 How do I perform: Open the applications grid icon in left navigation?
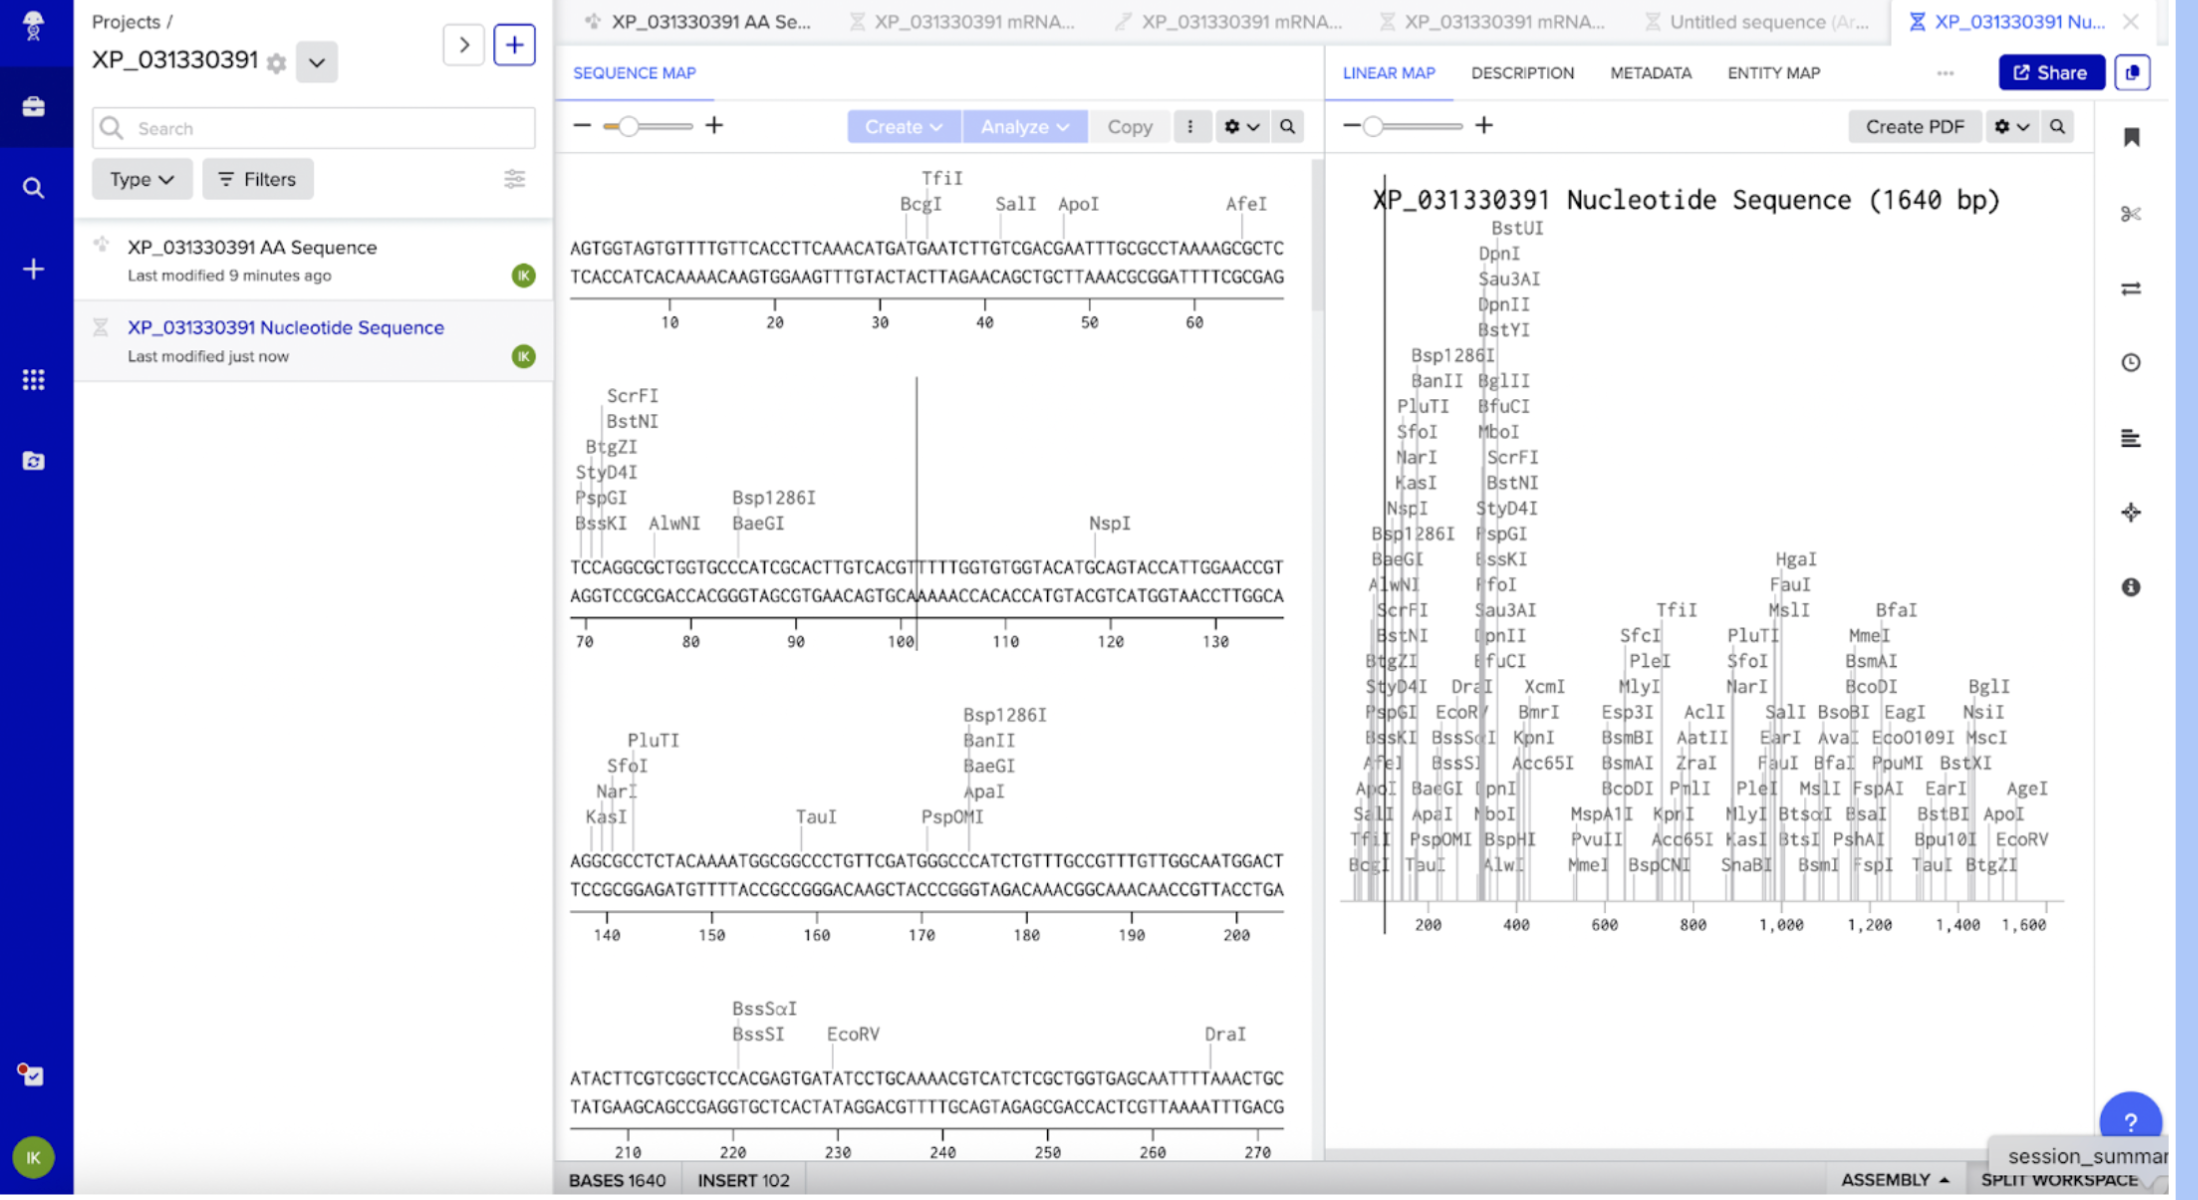[x=34, y=380]
